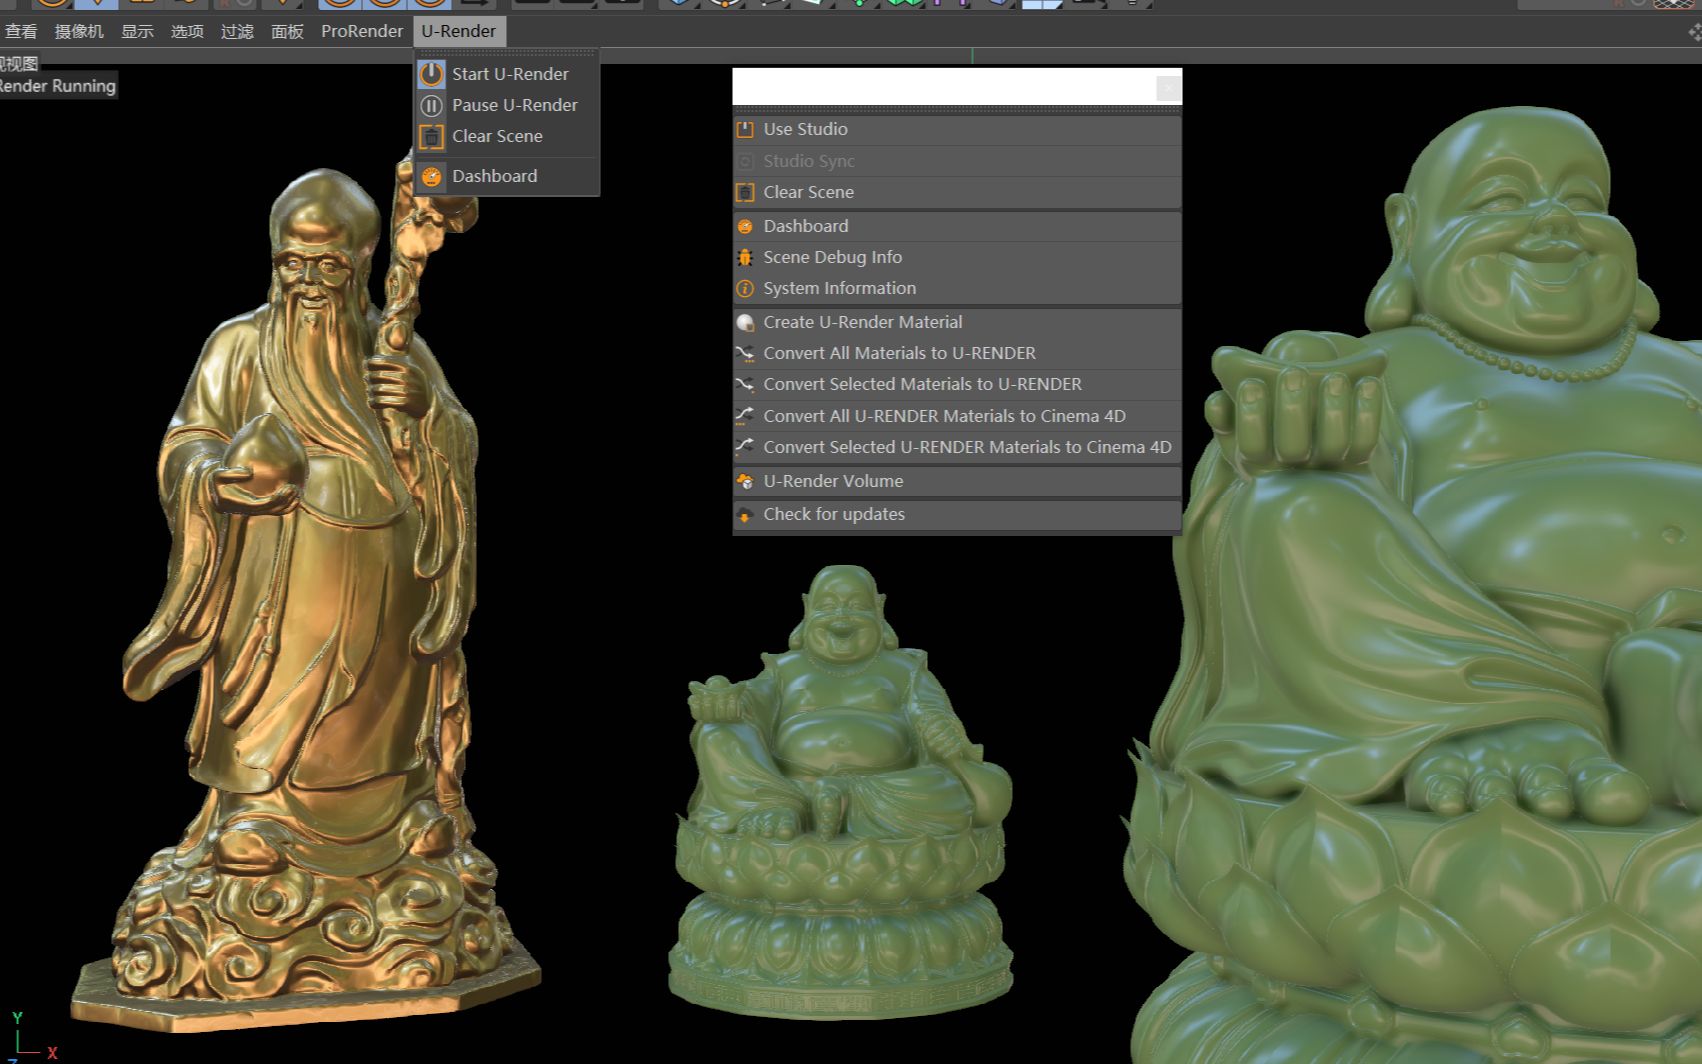Click the Pause U-Render icon

point(431,105)
